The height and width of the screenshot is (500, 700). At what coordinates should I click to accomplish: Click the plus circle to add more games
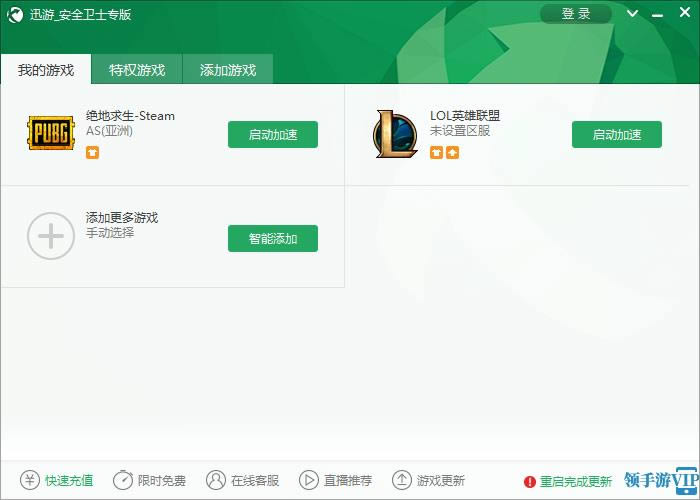pos(50,236)
